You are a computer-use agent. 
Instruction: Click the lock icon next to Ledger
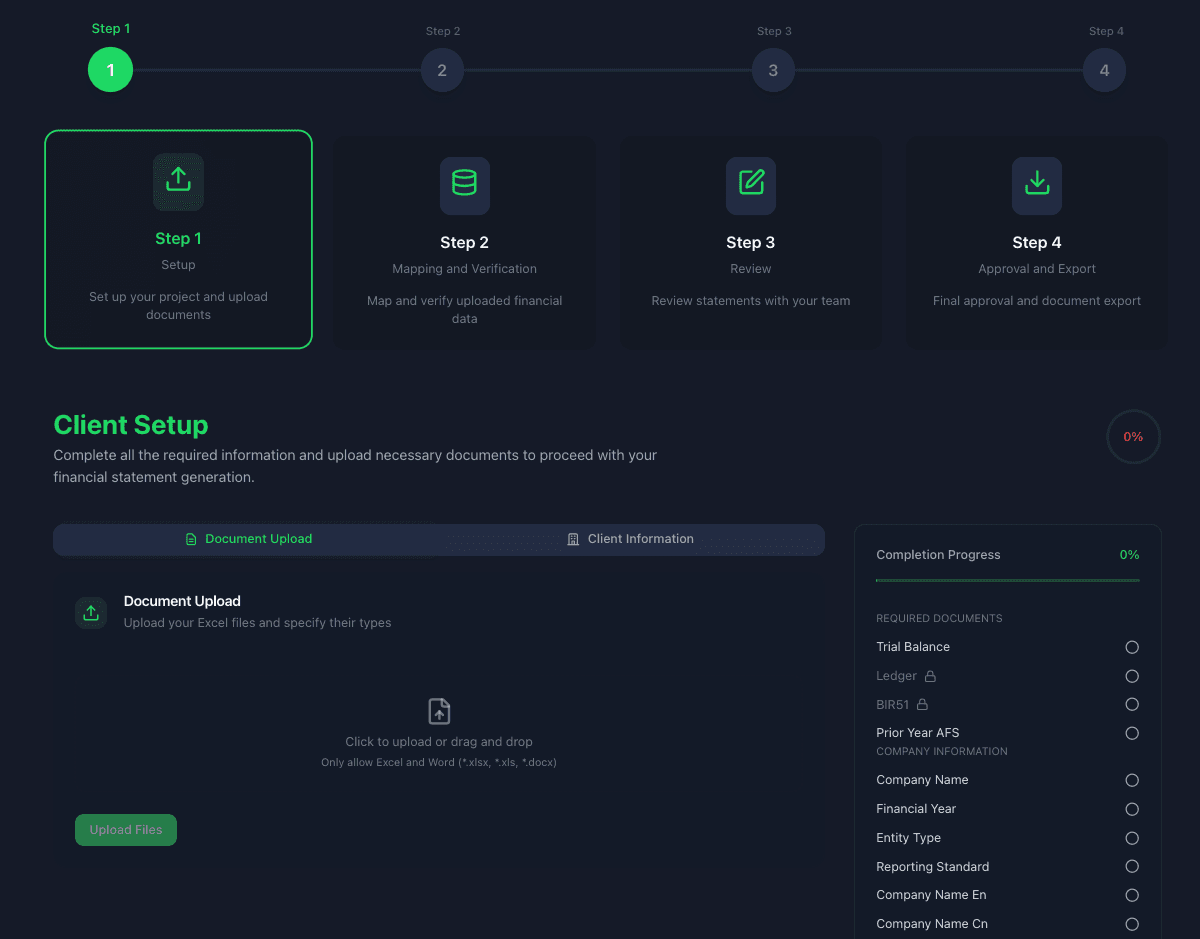(930, 676)
